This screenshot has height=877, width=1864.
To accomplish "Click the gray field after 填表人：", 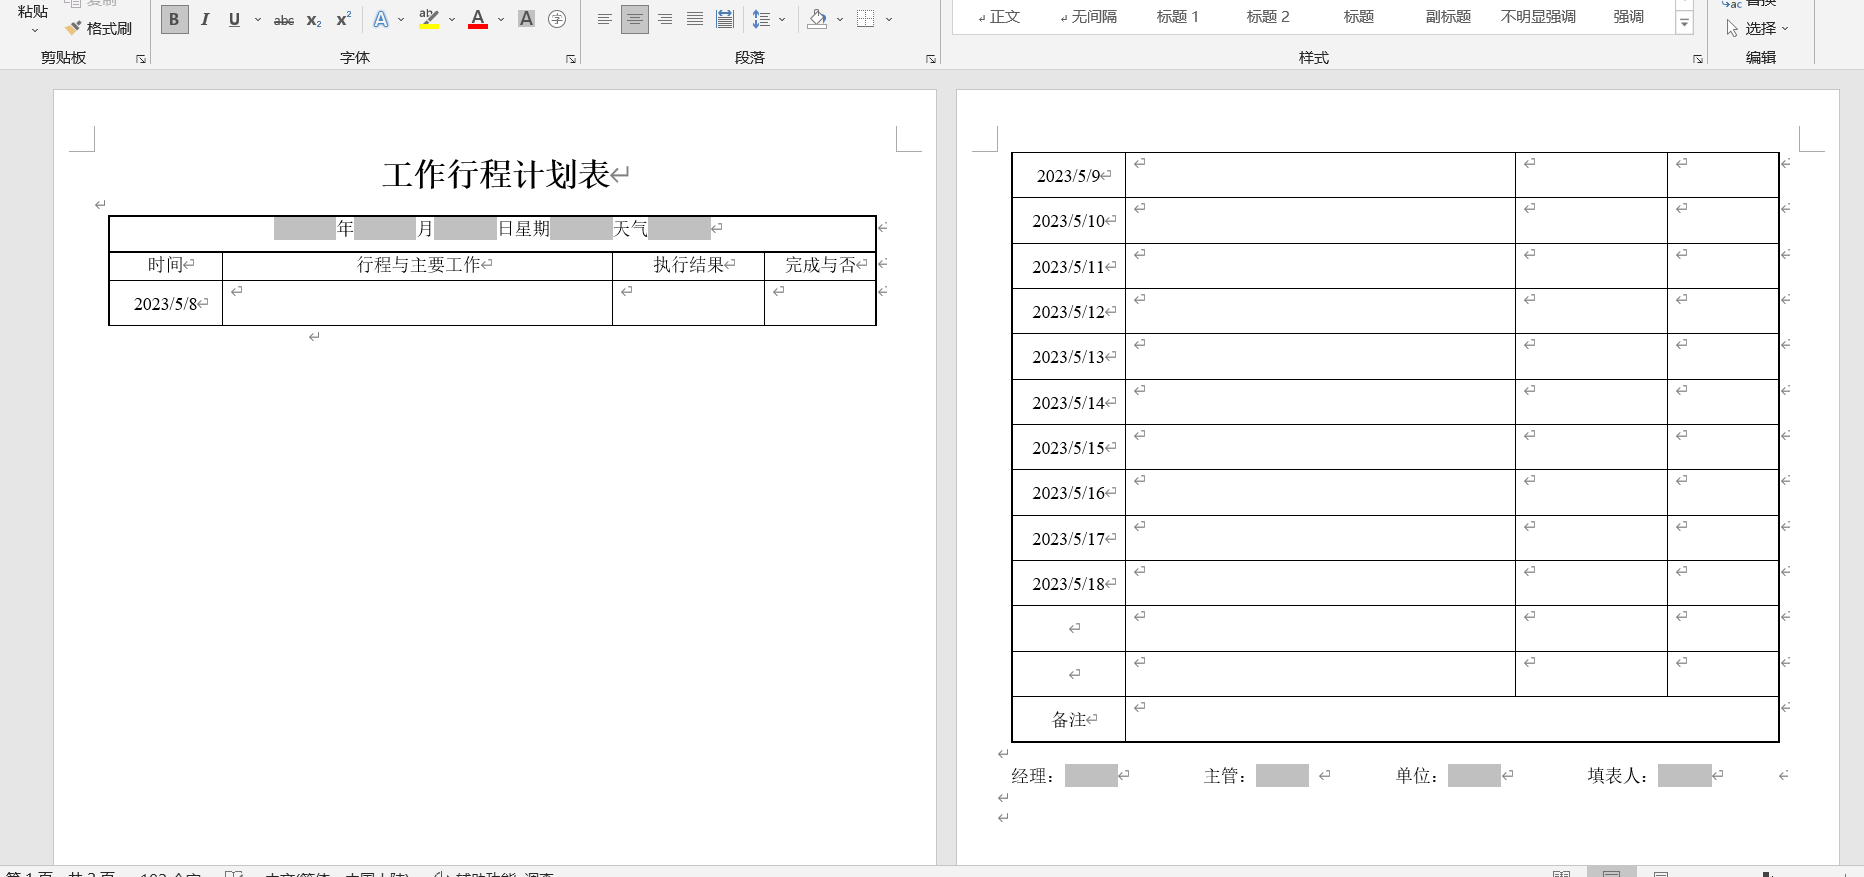I will coord(1684,775).
